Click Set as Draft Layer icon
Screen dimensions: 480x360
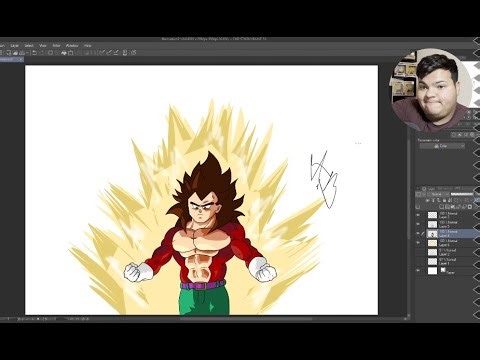coord(439,200)
